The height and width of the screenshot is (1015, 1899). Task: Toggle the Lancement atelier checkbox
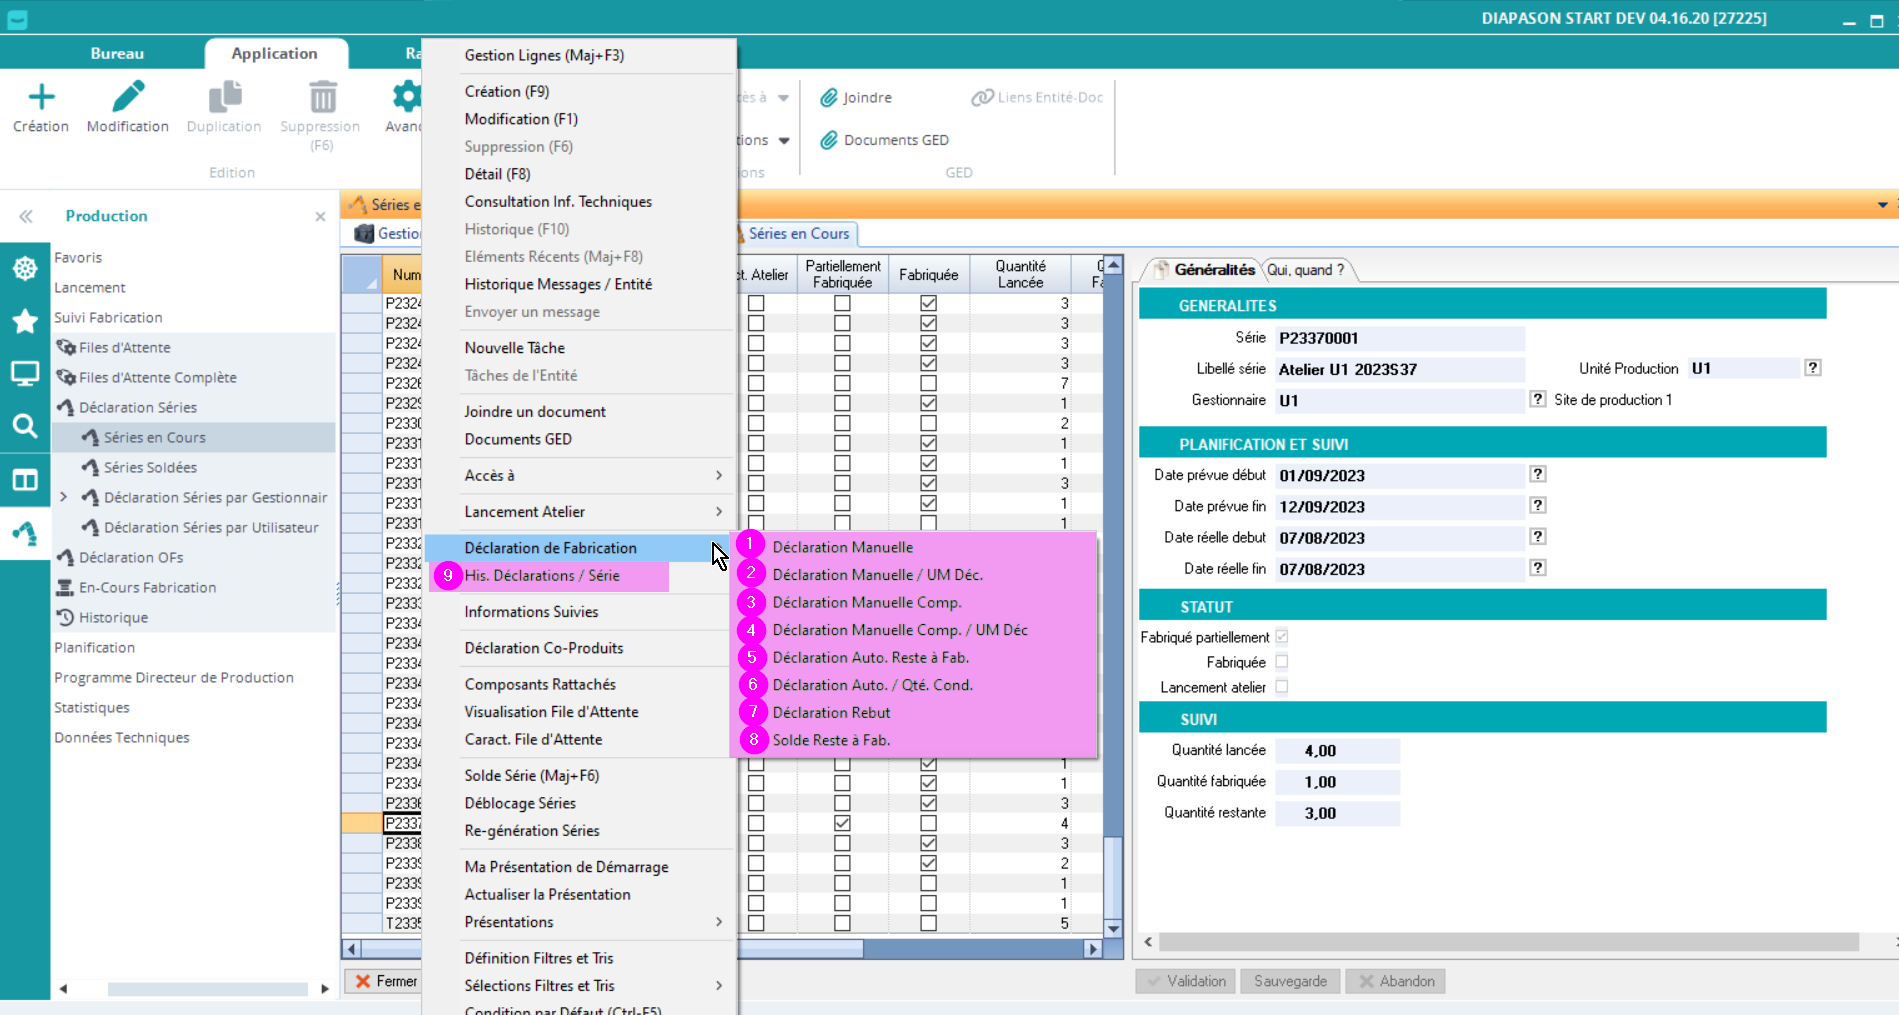point(1282,687)
